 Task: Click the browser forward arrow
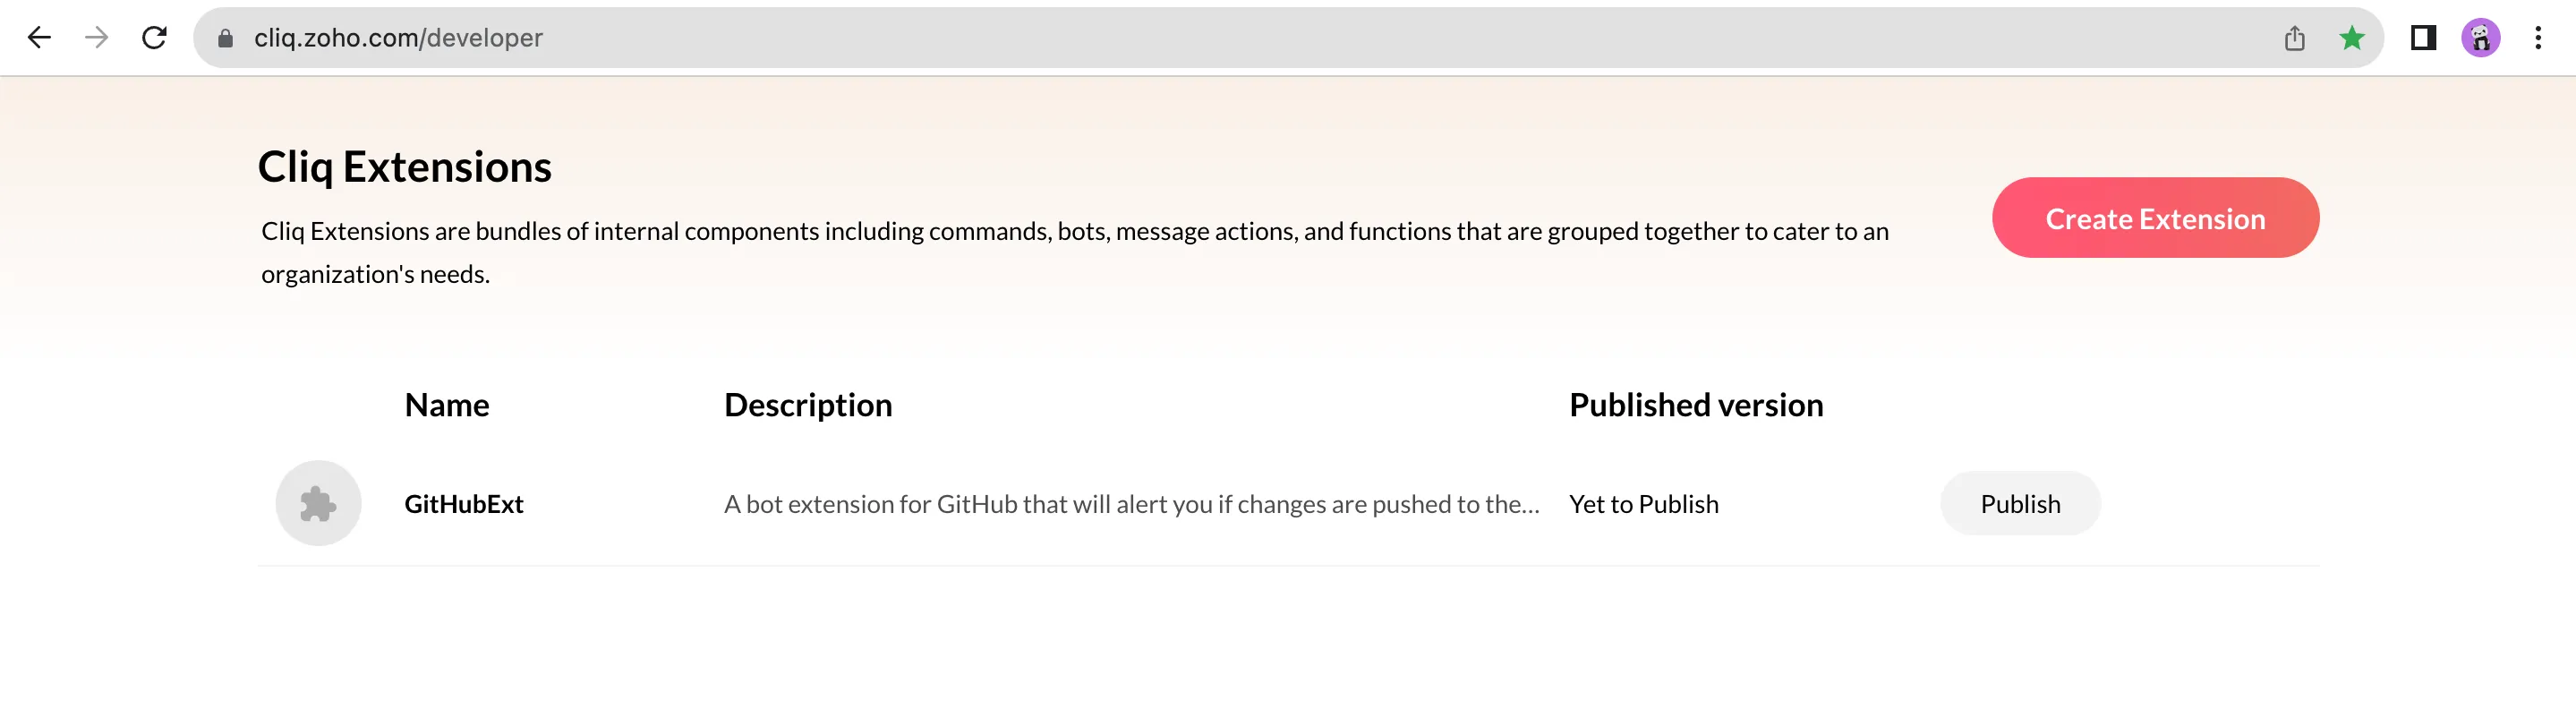coord(97,38)
